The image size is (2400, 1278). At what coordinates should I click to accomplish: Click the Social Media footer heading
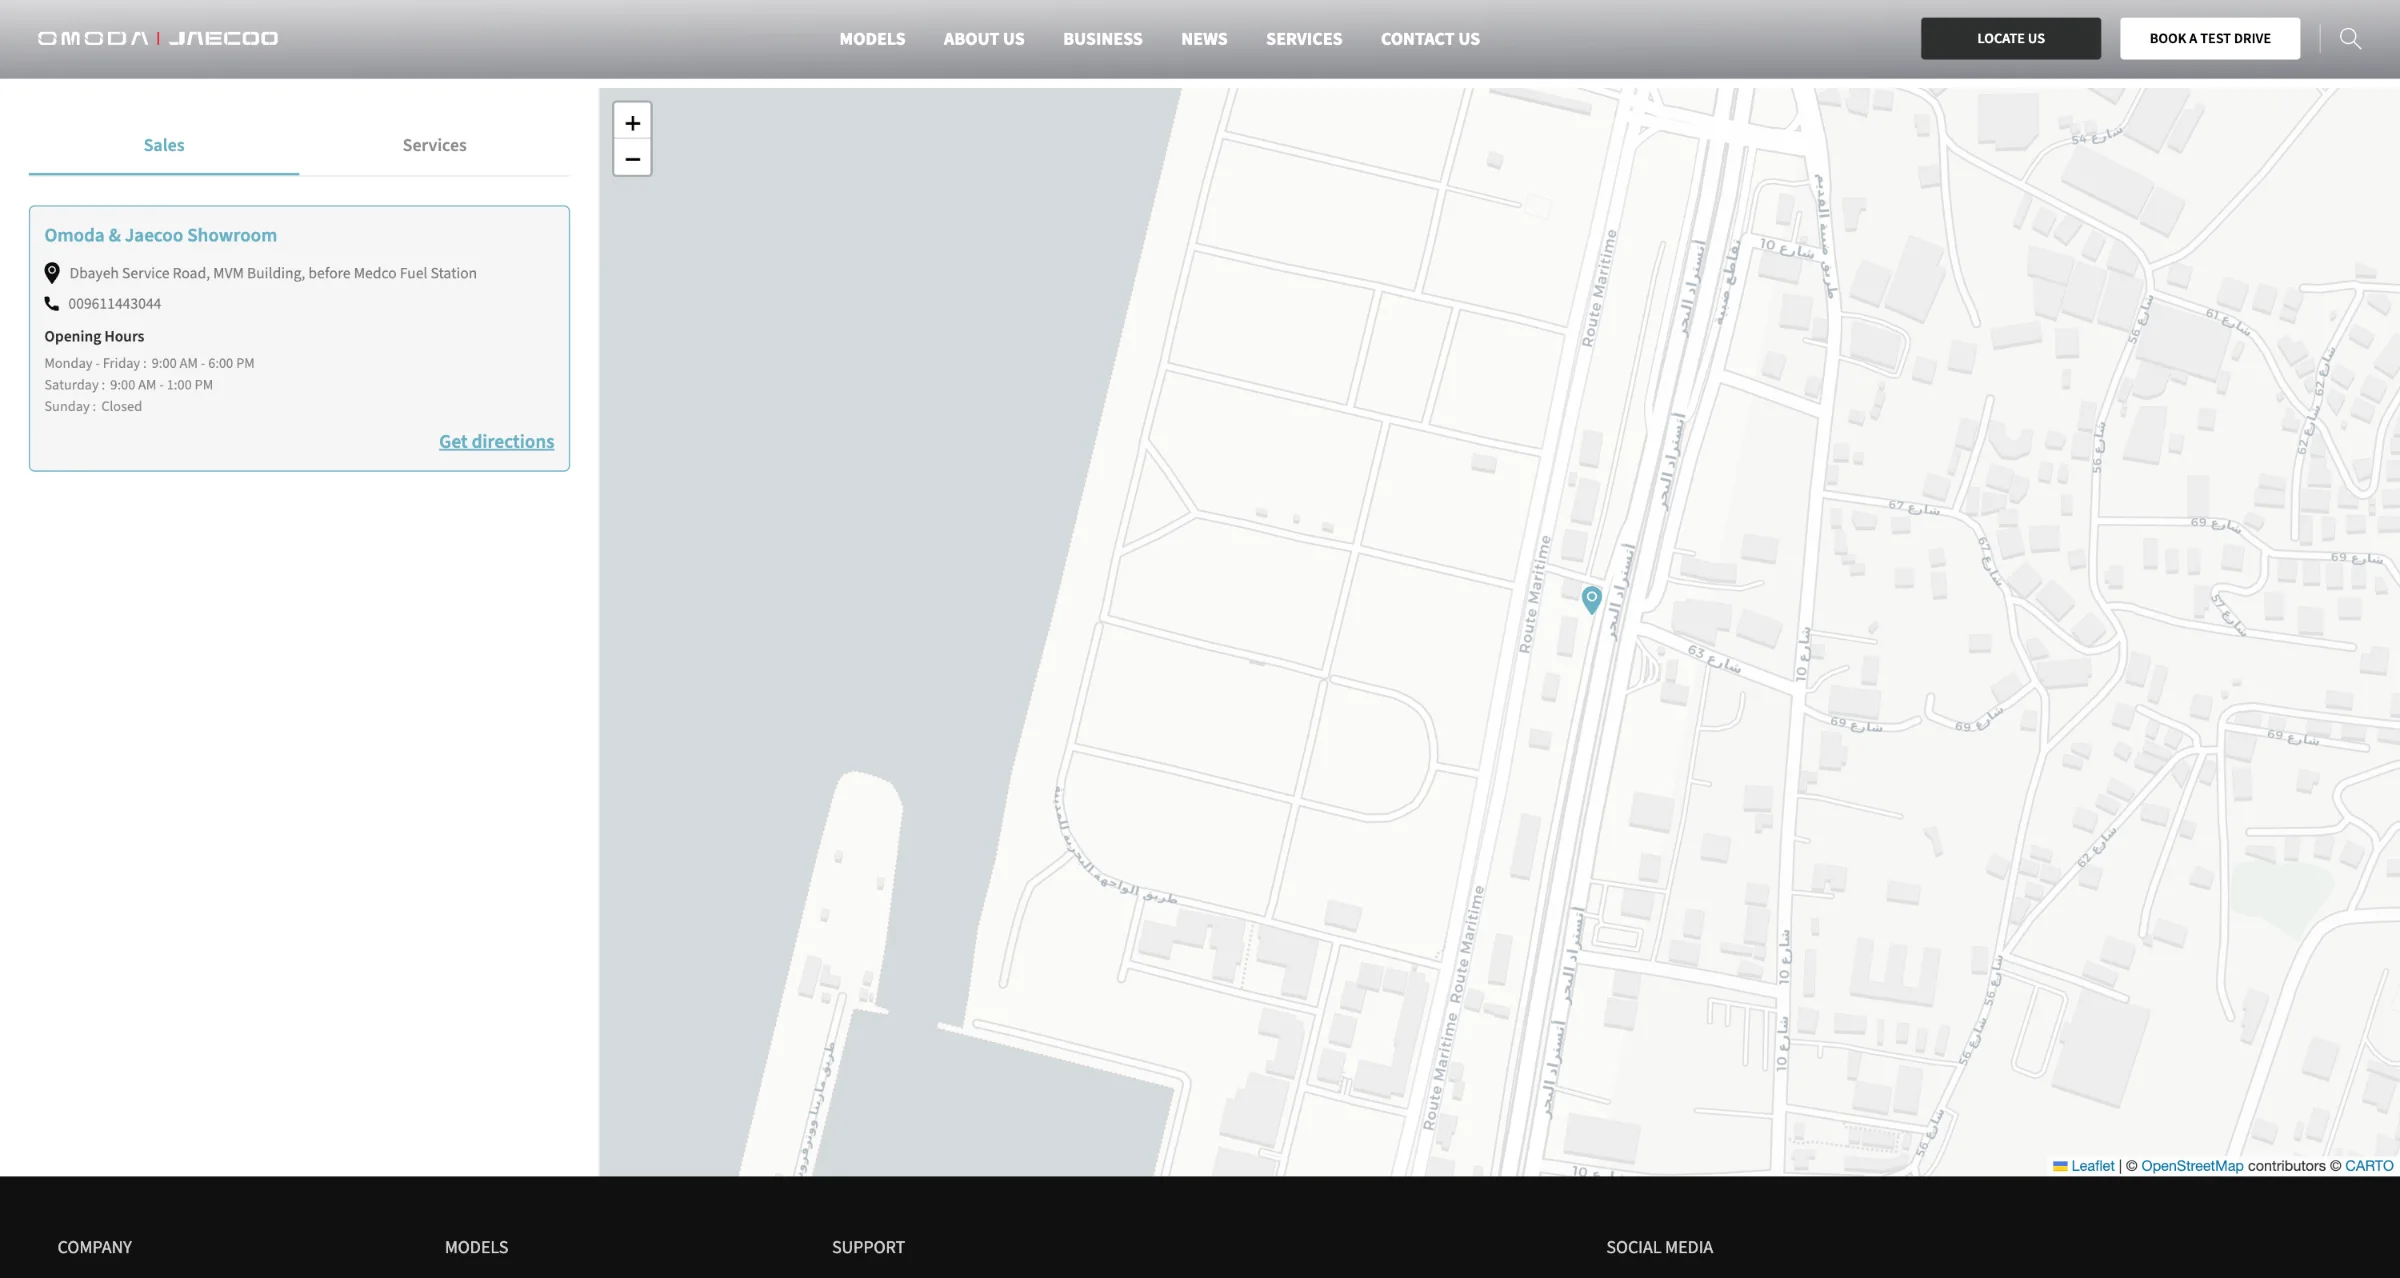[x=1659, y=1248]
